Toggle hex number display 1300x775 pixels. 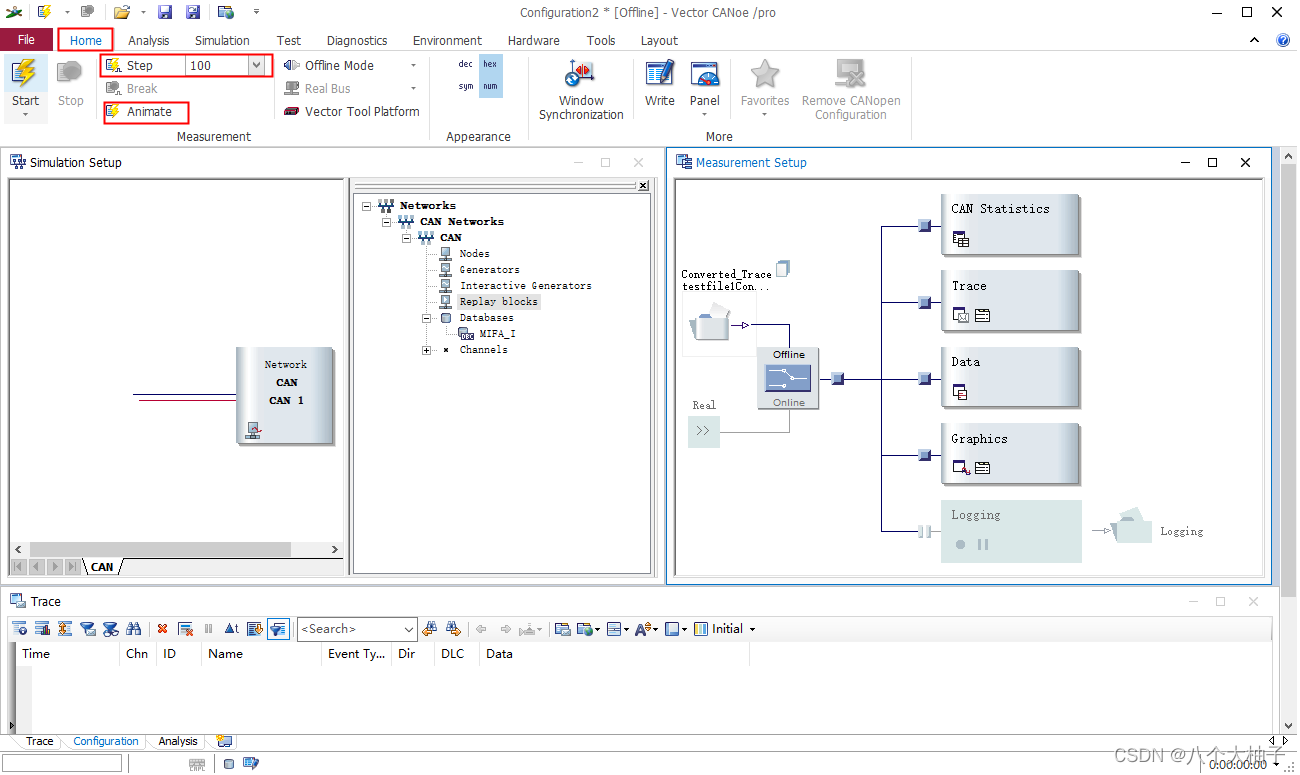(x=490, y=64)
